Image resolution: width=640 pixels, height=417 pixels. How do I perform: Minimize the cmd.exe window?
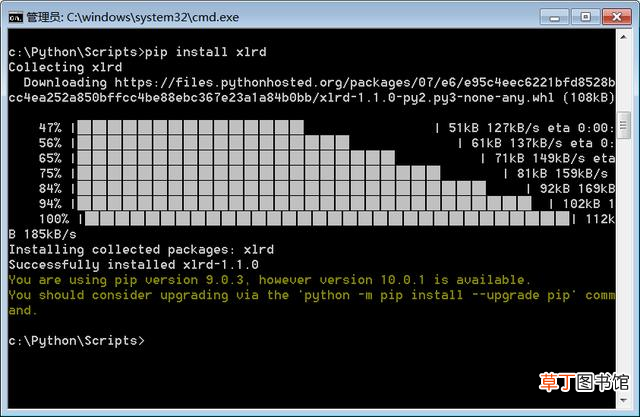[x=554, y=17]
